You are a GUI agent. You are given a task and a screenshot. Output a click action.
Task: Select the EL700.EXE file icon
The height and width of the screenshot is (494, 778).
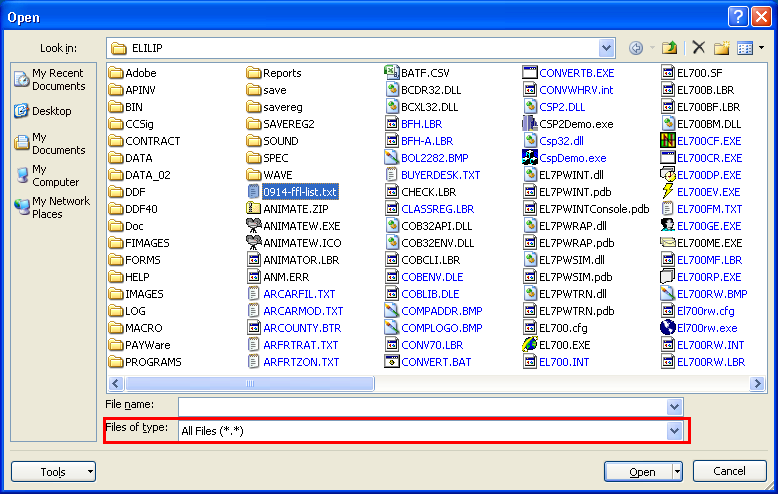tap(529, 344)
